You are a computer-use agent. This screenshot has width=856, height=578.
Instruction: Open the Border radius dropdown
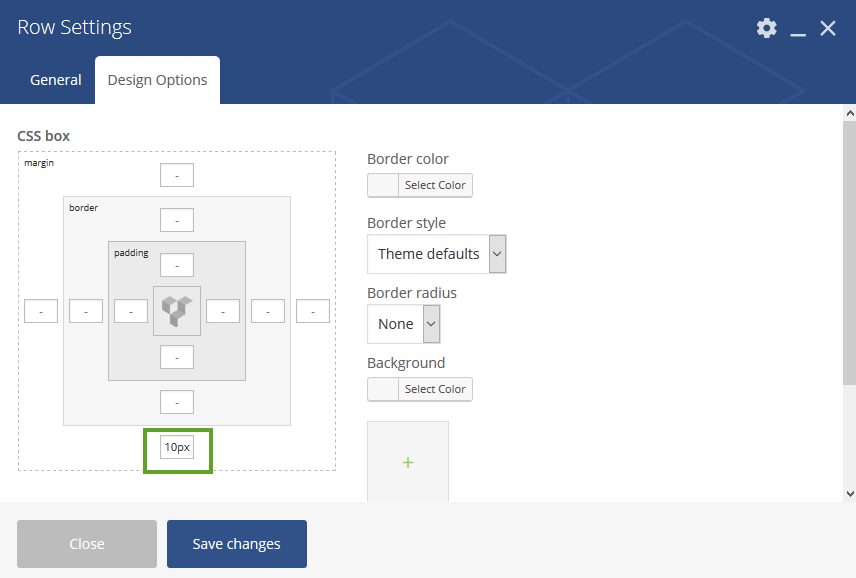[403, 324]
